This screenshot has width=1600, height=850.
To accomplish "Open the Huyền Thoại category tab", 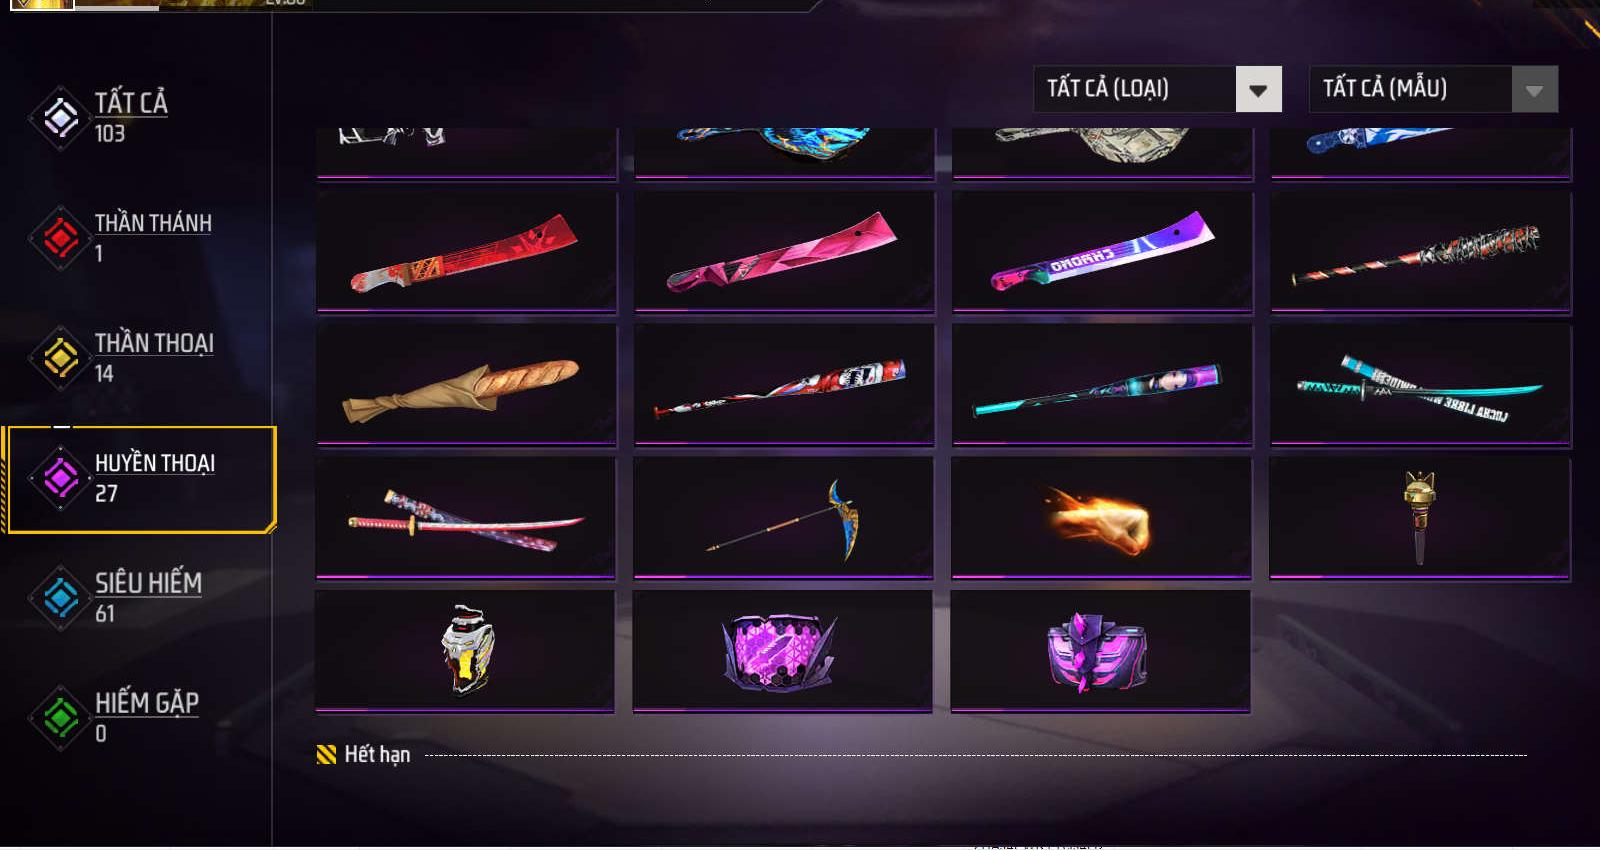I will (x=141, y=479).
